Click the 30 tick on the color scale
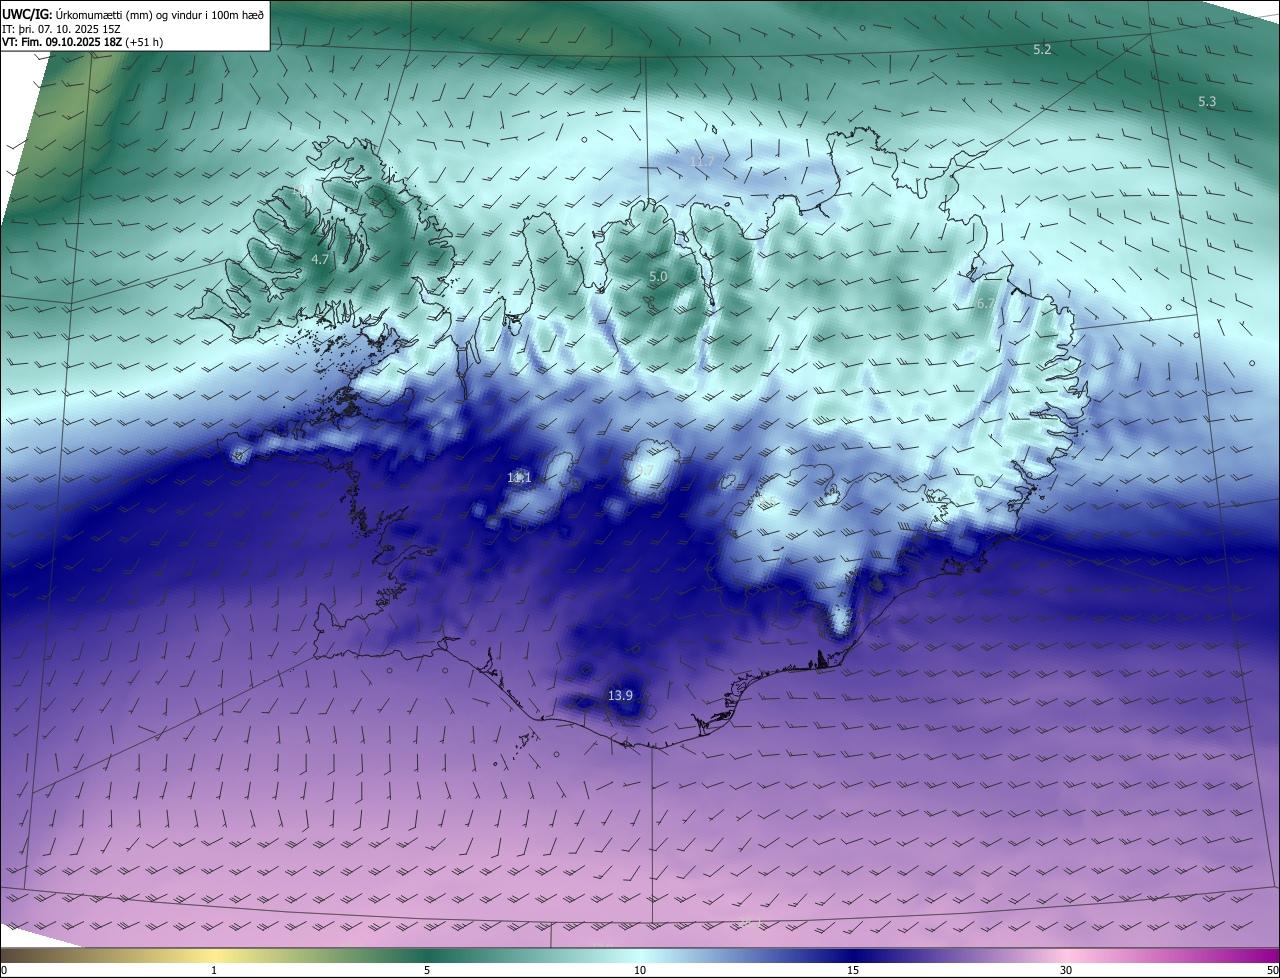The width and height of the screenshot is (1280, 978). point(1066,970)
